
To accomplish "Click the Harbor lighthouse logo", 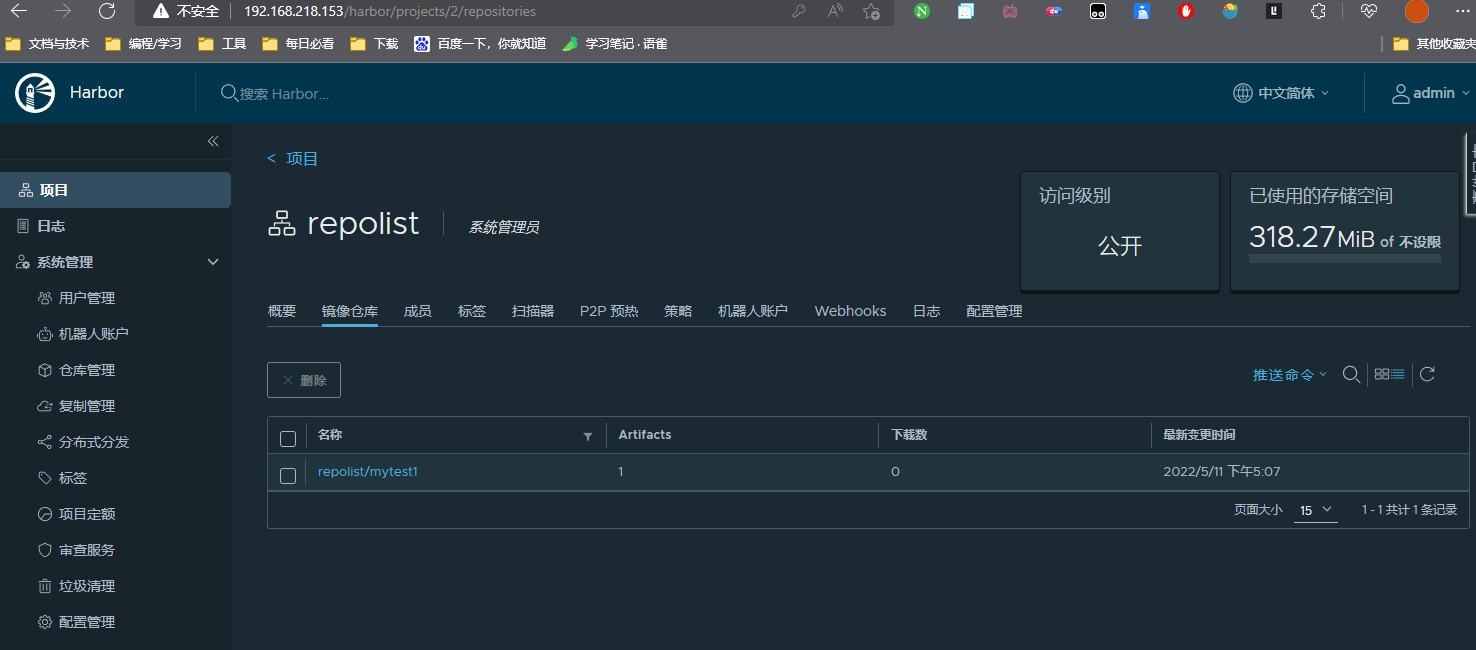I will (x=35, y=93).
